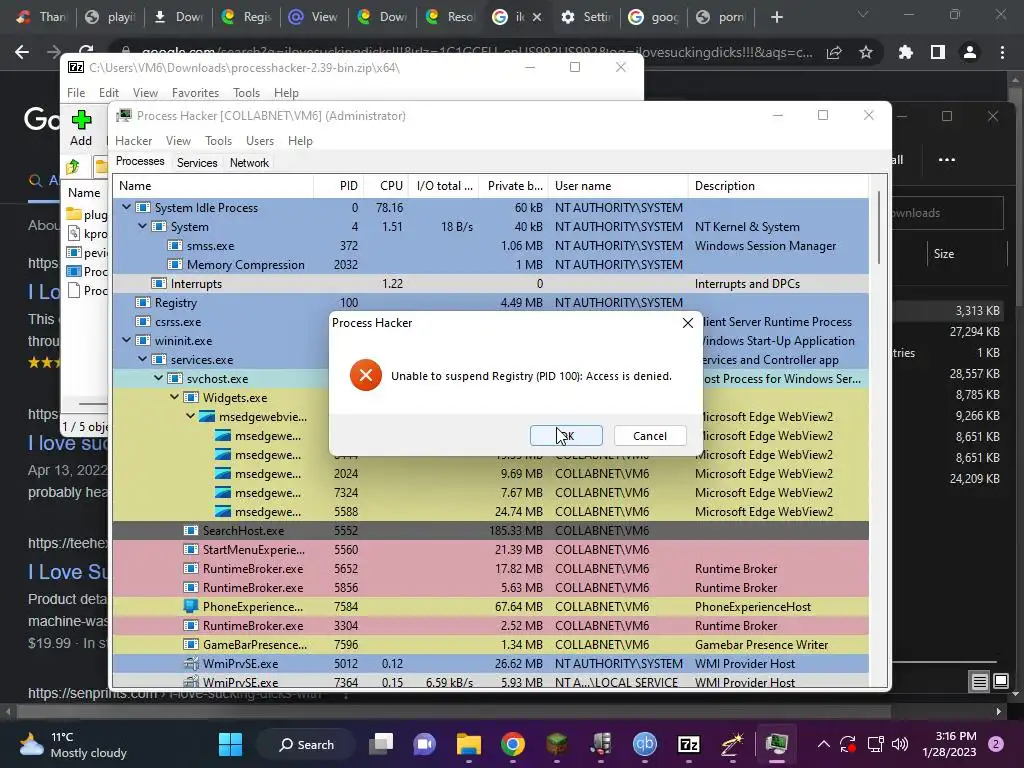Collapse the wininit.exe tree node
Image resolution: width=1024 pixels, height=768 pixels.
(127, 340)
